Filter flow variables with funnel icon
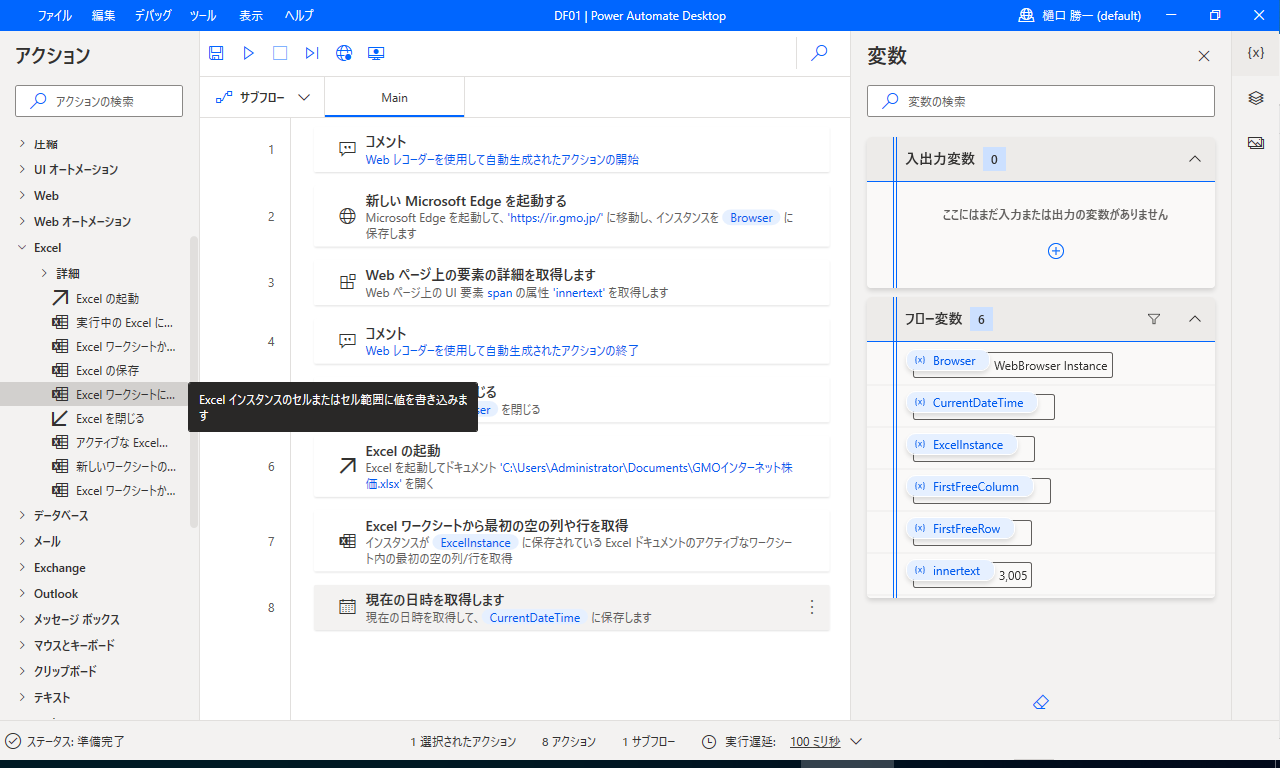 [1154, 319]
